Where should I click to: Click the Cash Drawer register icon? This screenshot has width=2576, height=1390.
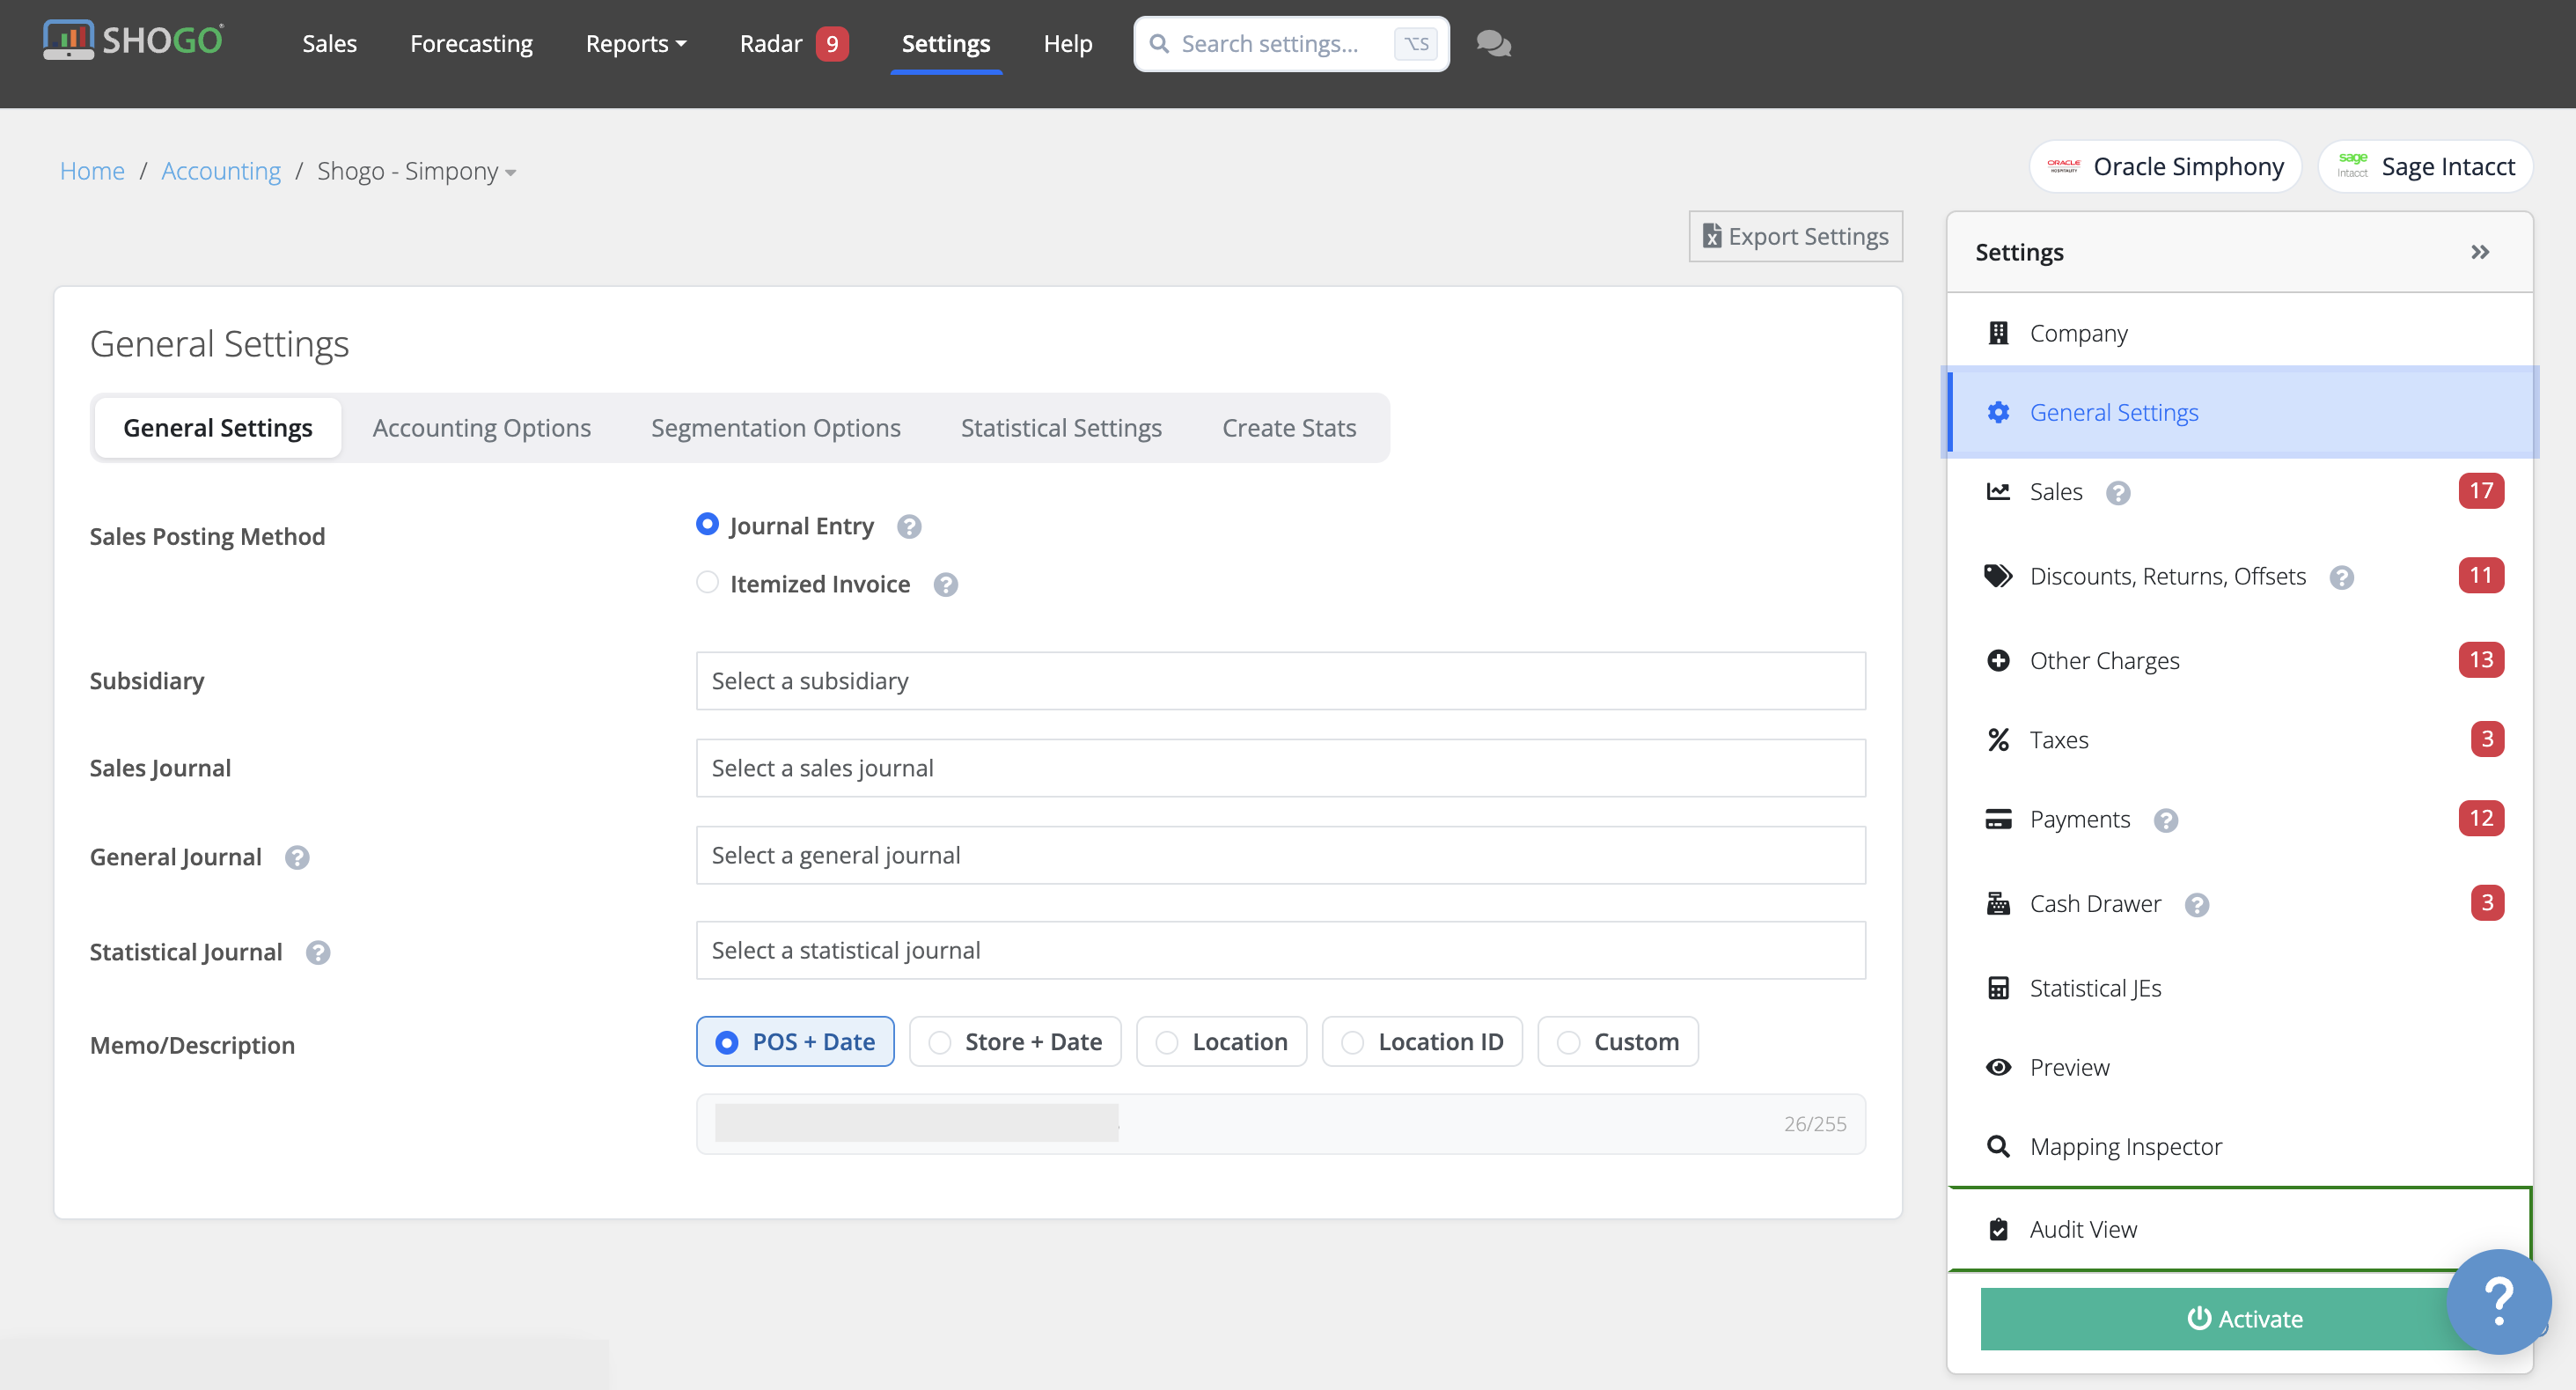[1998, 903]
